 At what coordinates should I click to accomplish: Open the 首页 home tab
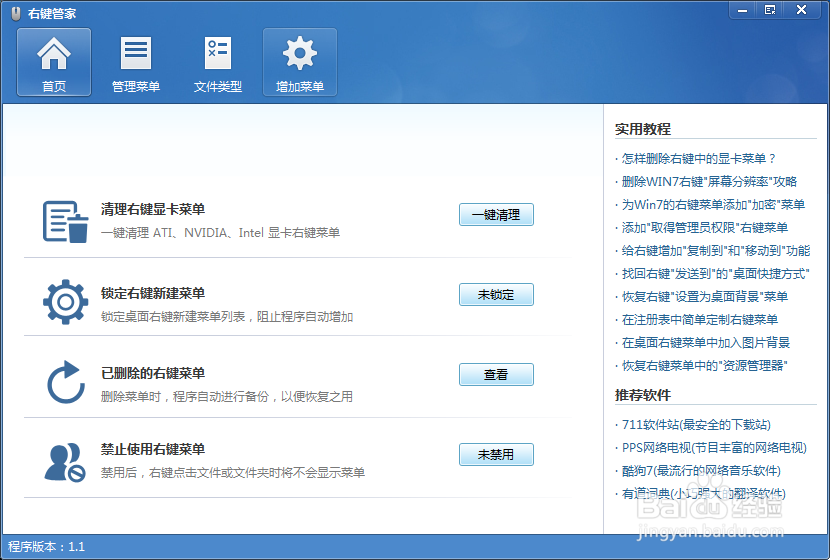54,62
